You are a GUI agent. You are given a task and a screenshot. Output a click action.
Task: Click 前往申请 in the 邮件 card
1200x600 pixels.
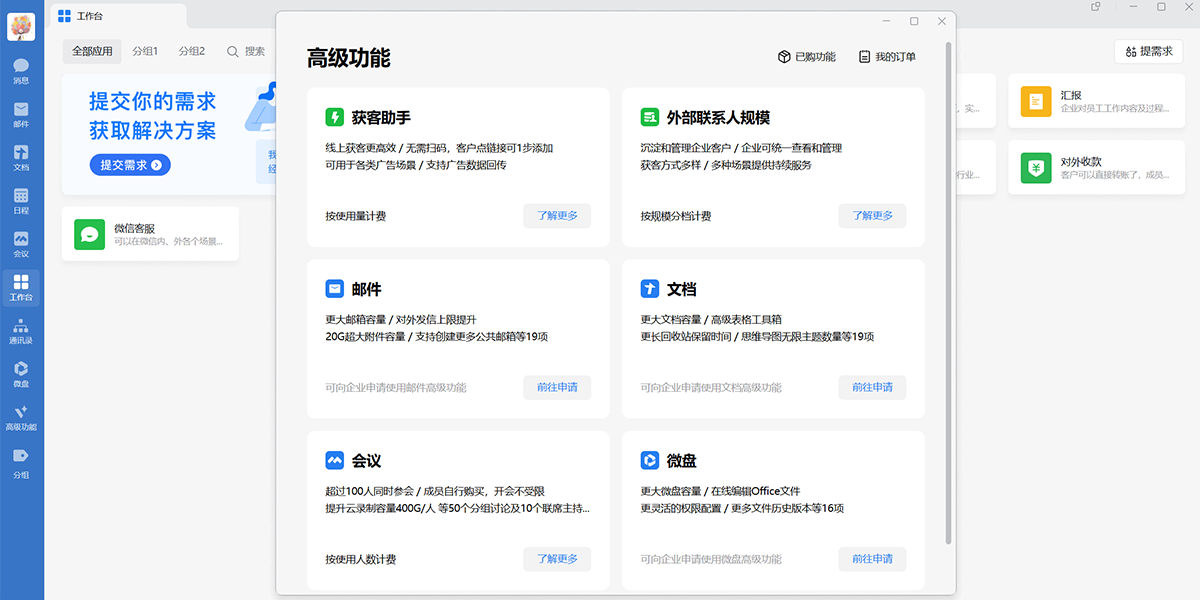point(557,388)
